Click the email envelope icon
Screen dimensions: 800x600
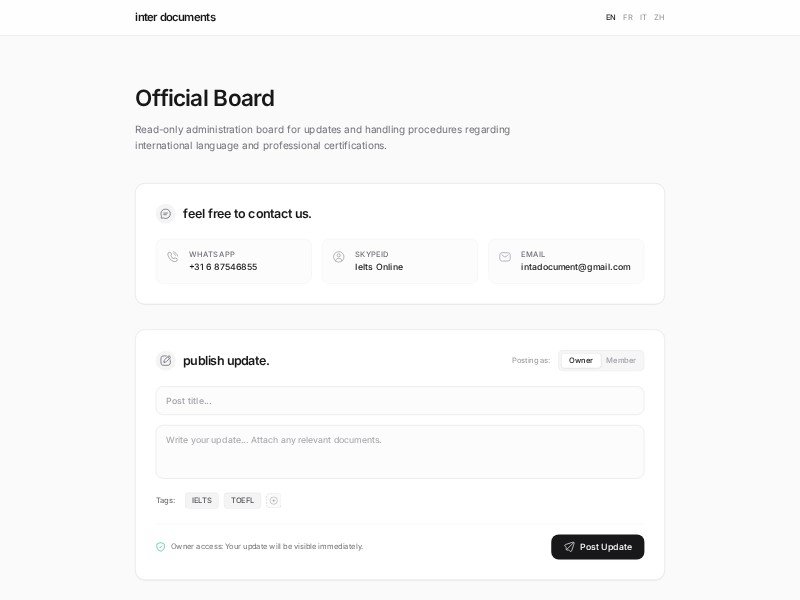(505, 257)
